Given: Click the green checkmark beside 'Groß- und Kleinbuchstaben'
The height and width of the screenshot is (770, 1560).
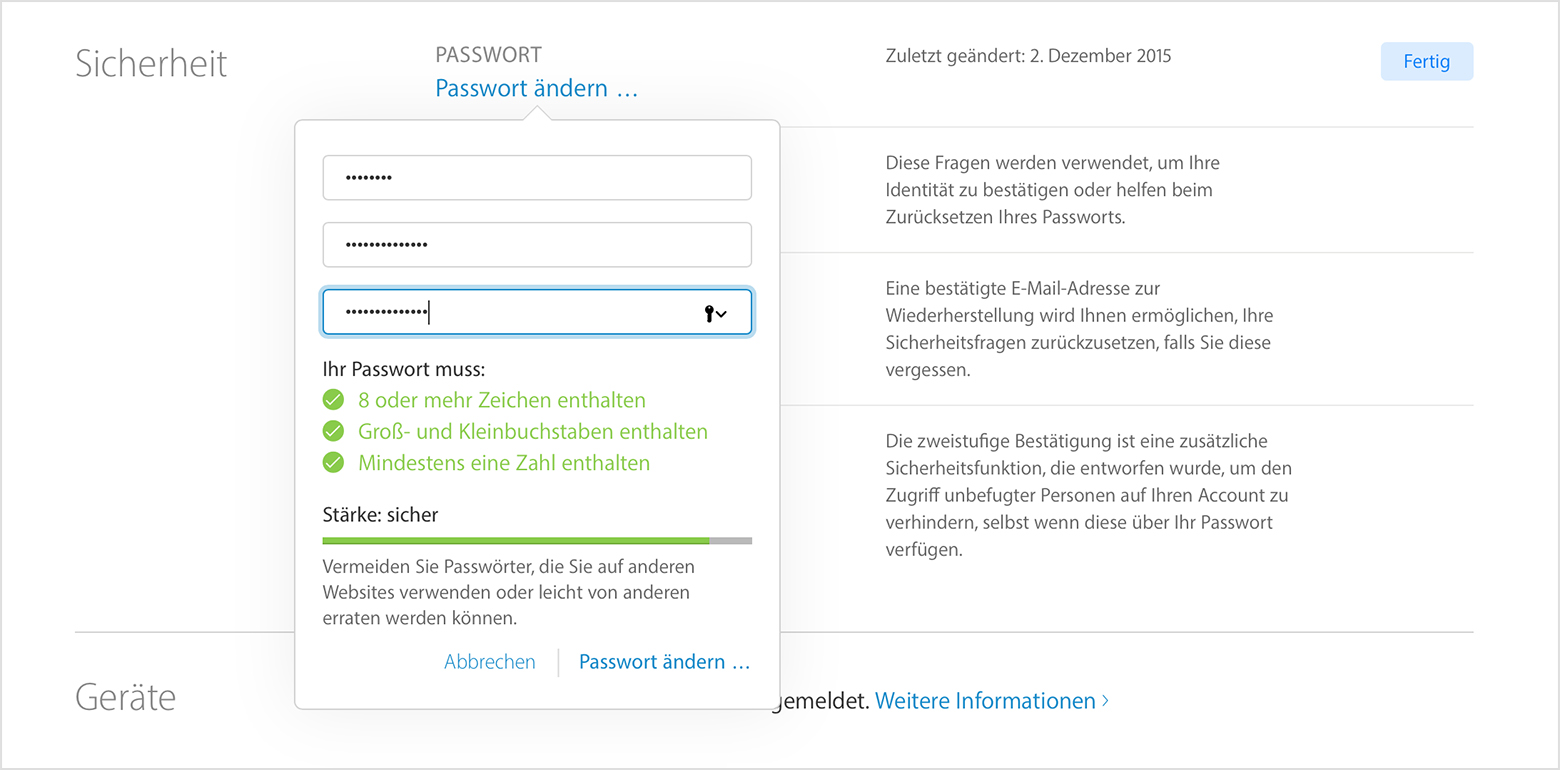Looking at the screenshot, I should pyautogui.click(x=333, y=432).
